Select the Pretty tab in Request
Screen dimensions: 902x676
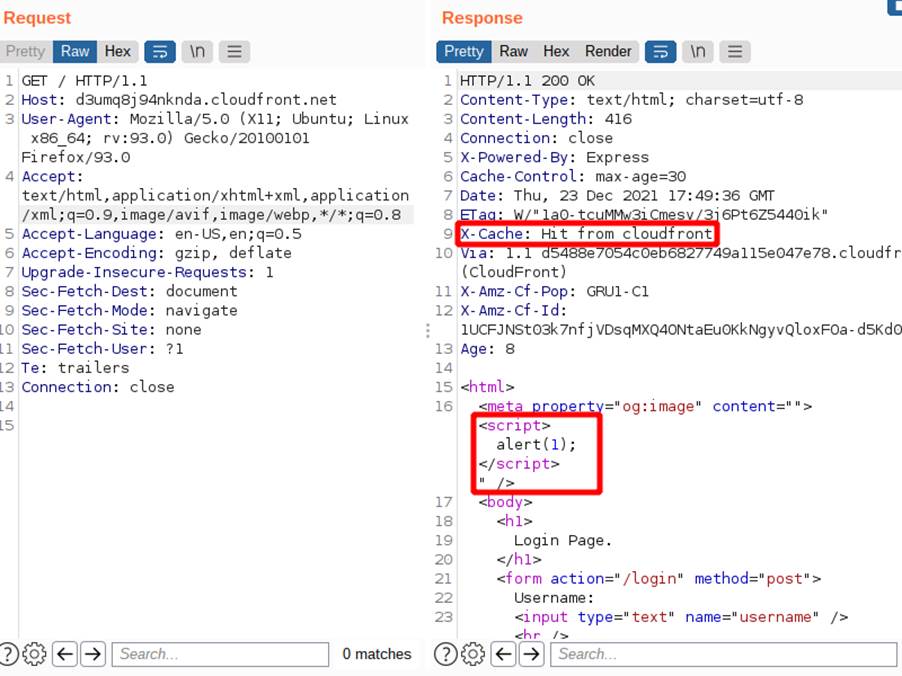point(25,51)
